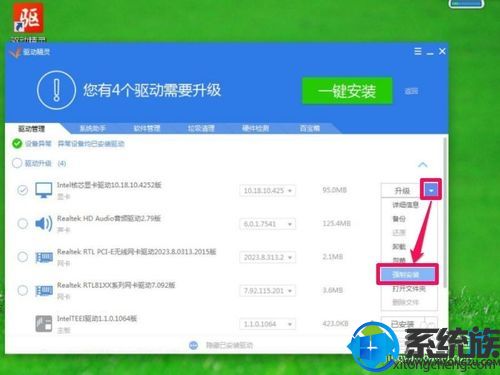
Task: Click the network card icon for Realtek RTL PCI-E
Action: (x=44, y=257)
